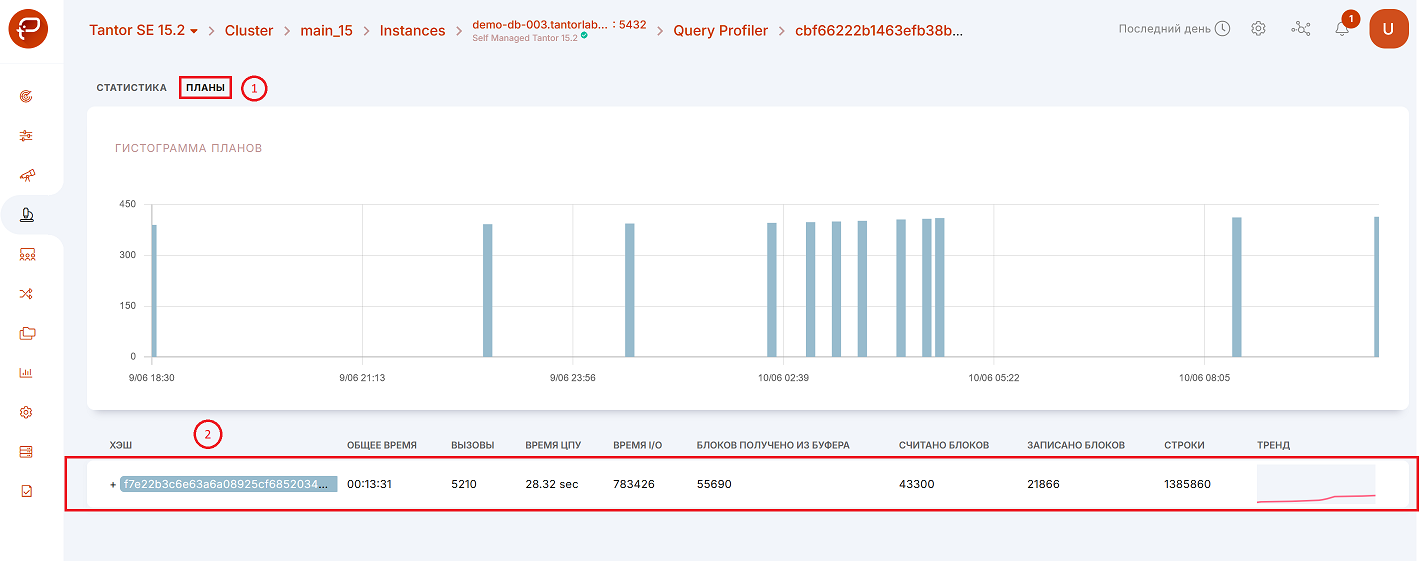
Task: Switch to the ПЛАНЫ tab
Action: click(205, 88)
